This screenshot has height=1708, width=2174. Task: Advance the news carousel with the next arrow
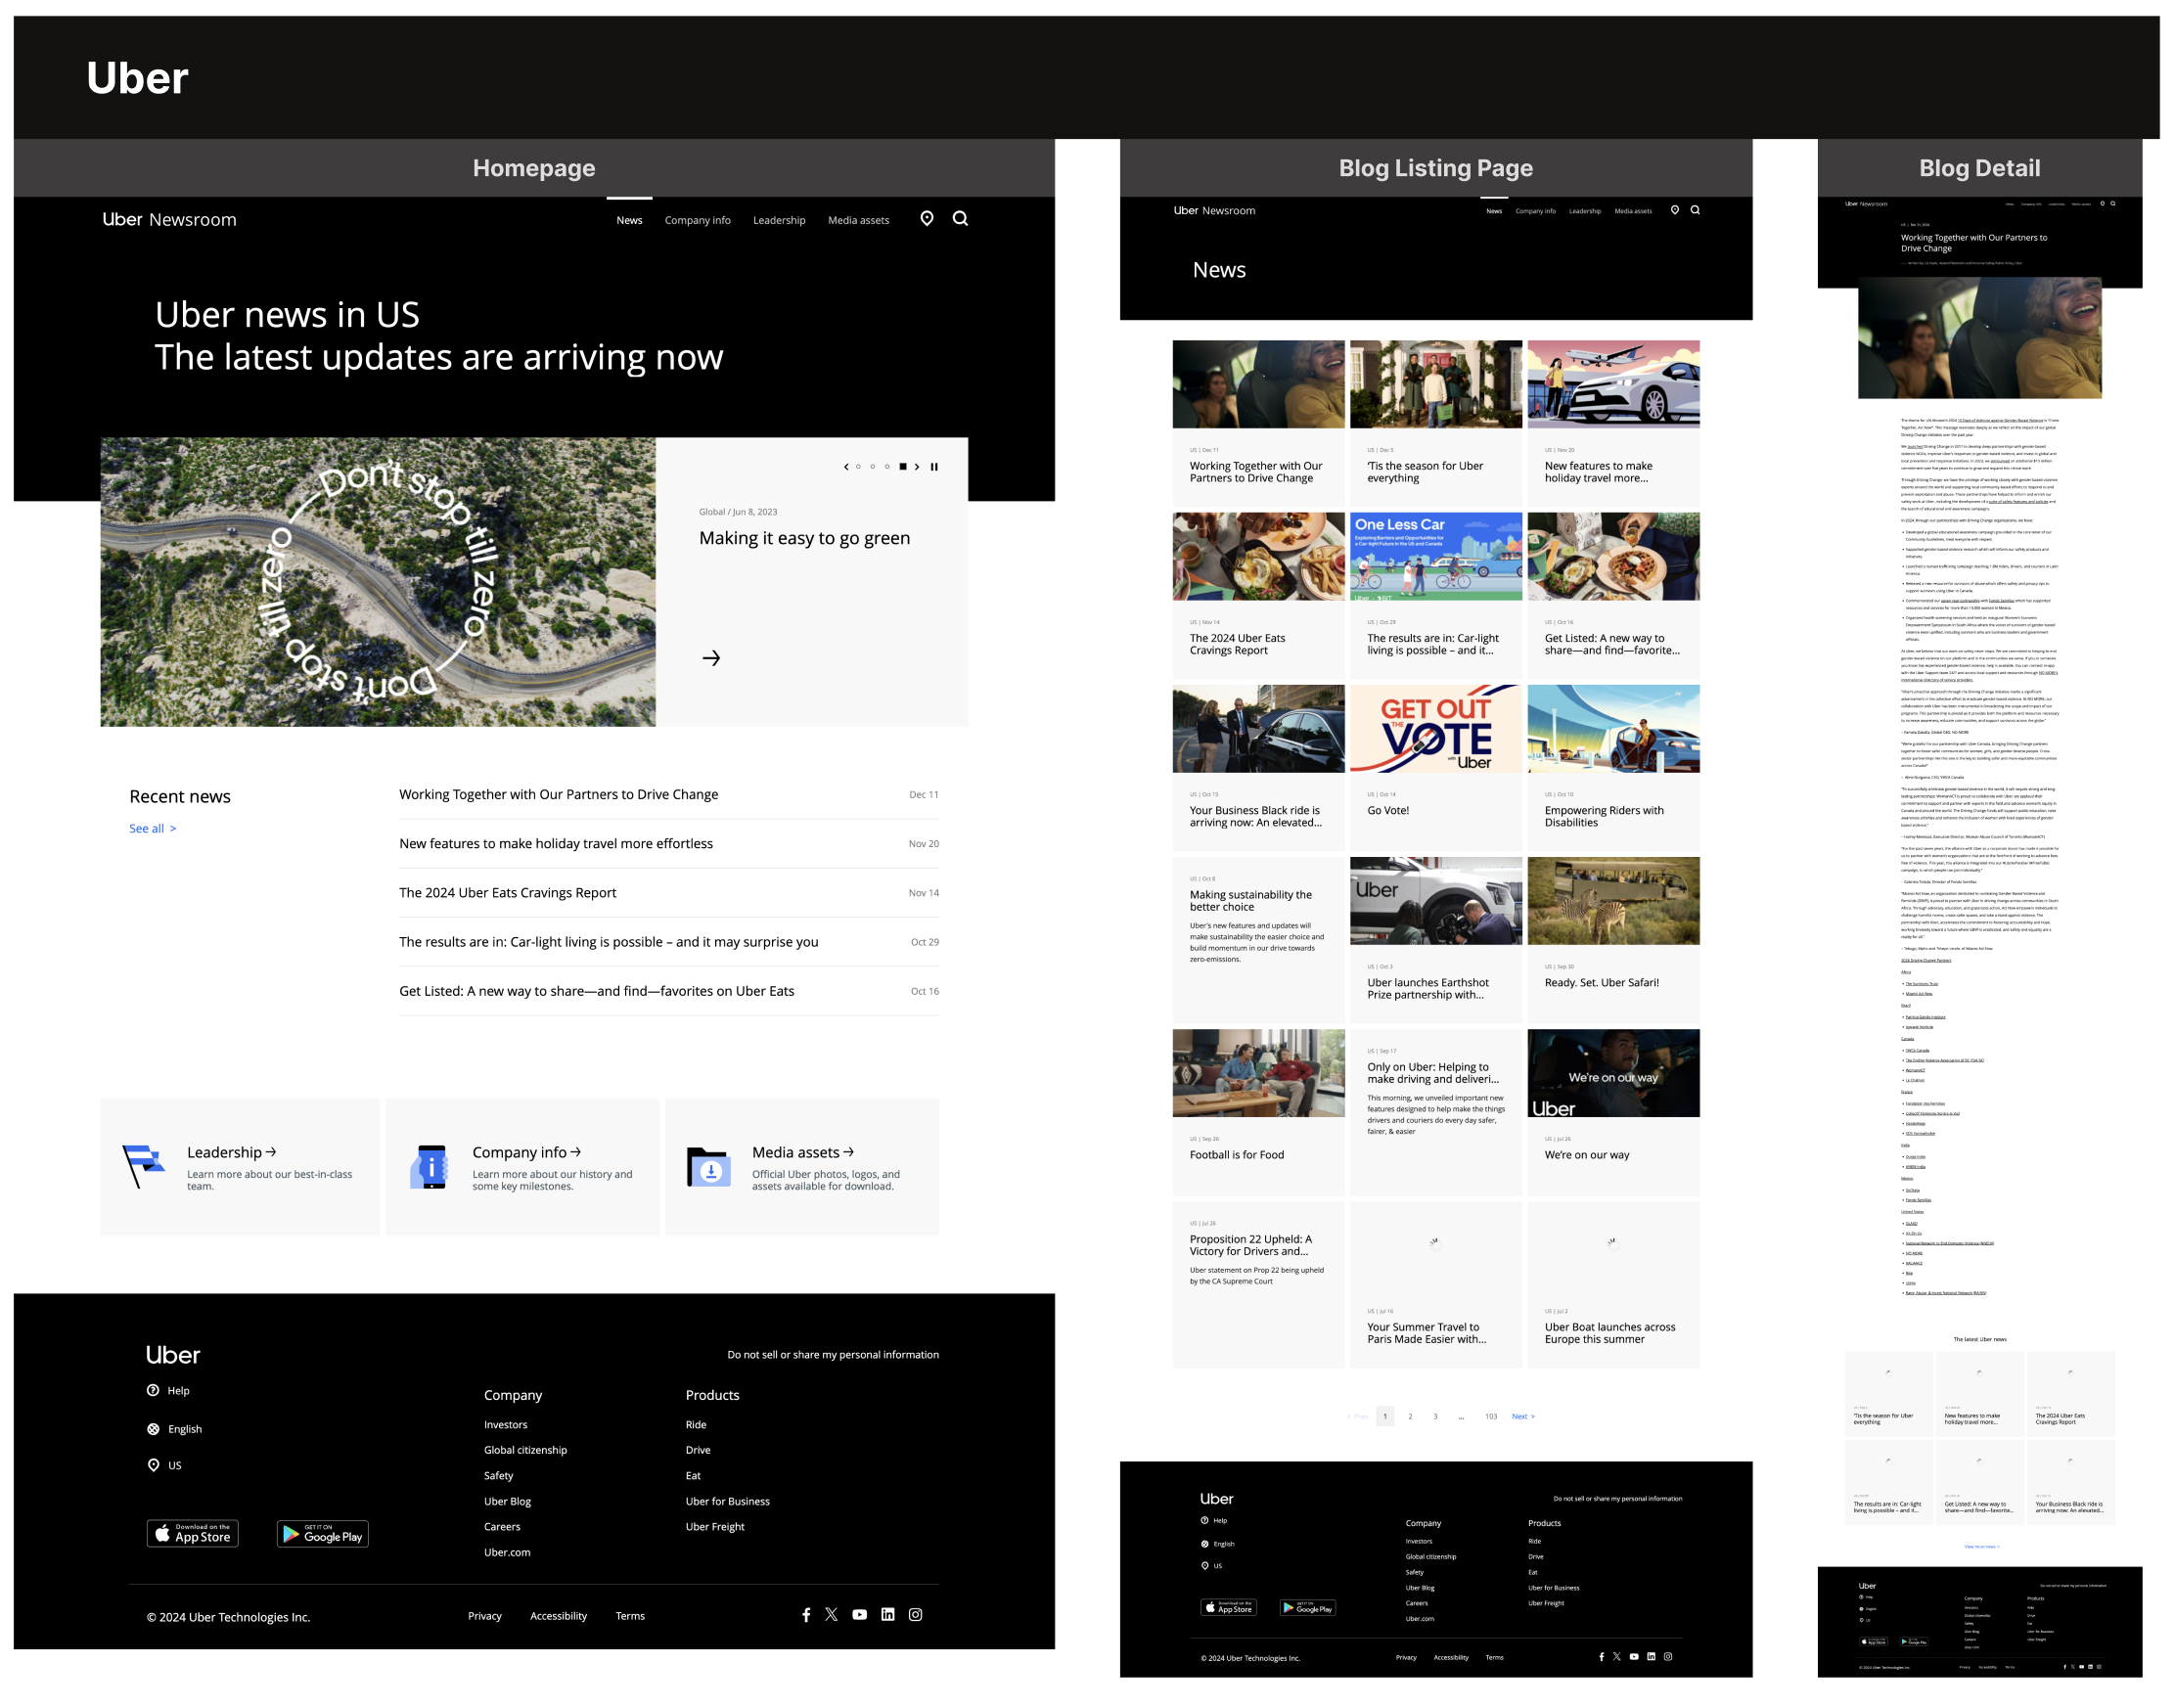(917, 466)
